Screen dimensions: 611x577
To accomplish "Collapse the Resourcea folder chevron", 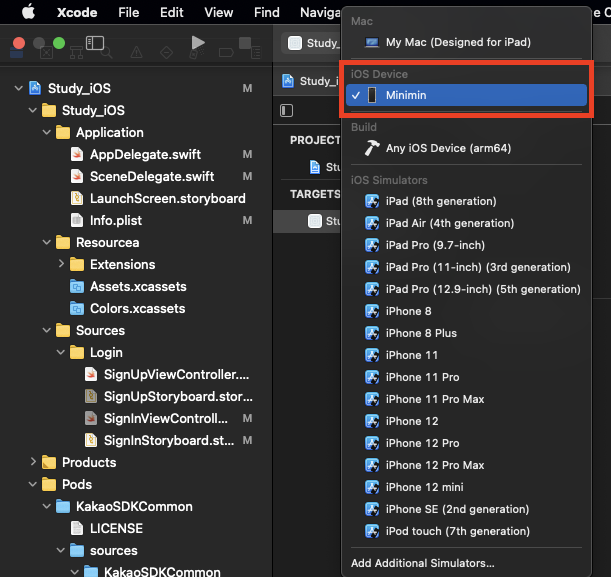I will pyautogui.click(x=47, y=242).
